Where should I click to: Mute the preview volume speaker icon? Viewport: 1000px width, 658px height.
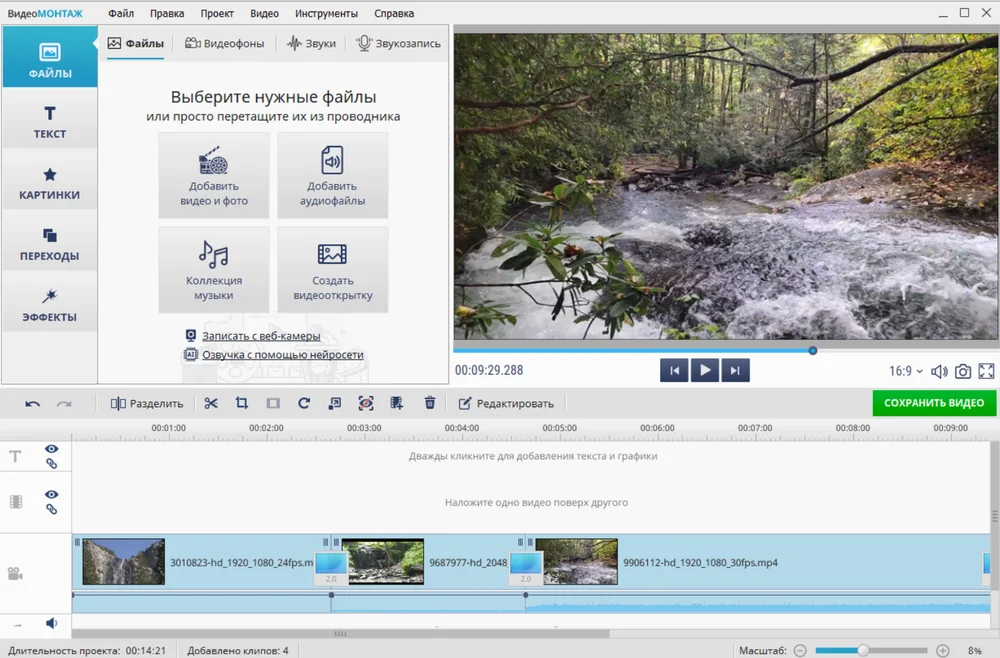(x=939, y=371)
